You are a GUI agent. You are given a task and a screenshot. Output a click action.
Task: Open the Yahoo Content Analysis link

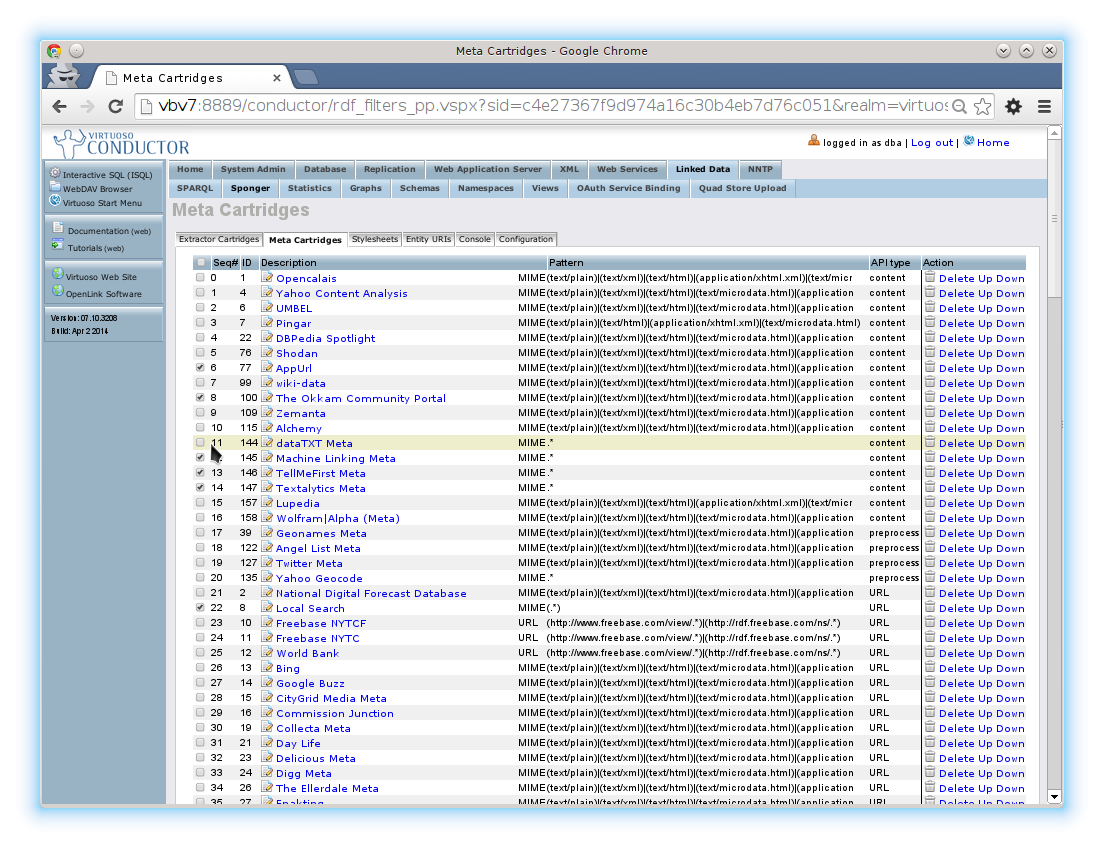pyautogui.click(x=341, y=293)
